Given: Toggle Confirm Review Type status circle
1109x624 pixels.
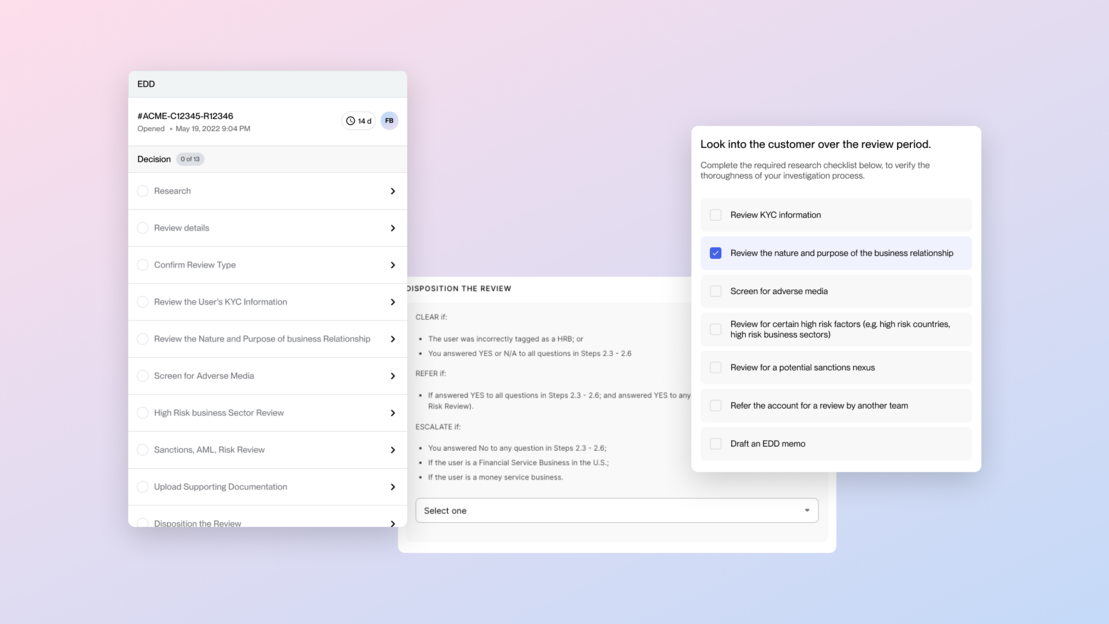Looking at the screenshot, I should pos(143,265).
